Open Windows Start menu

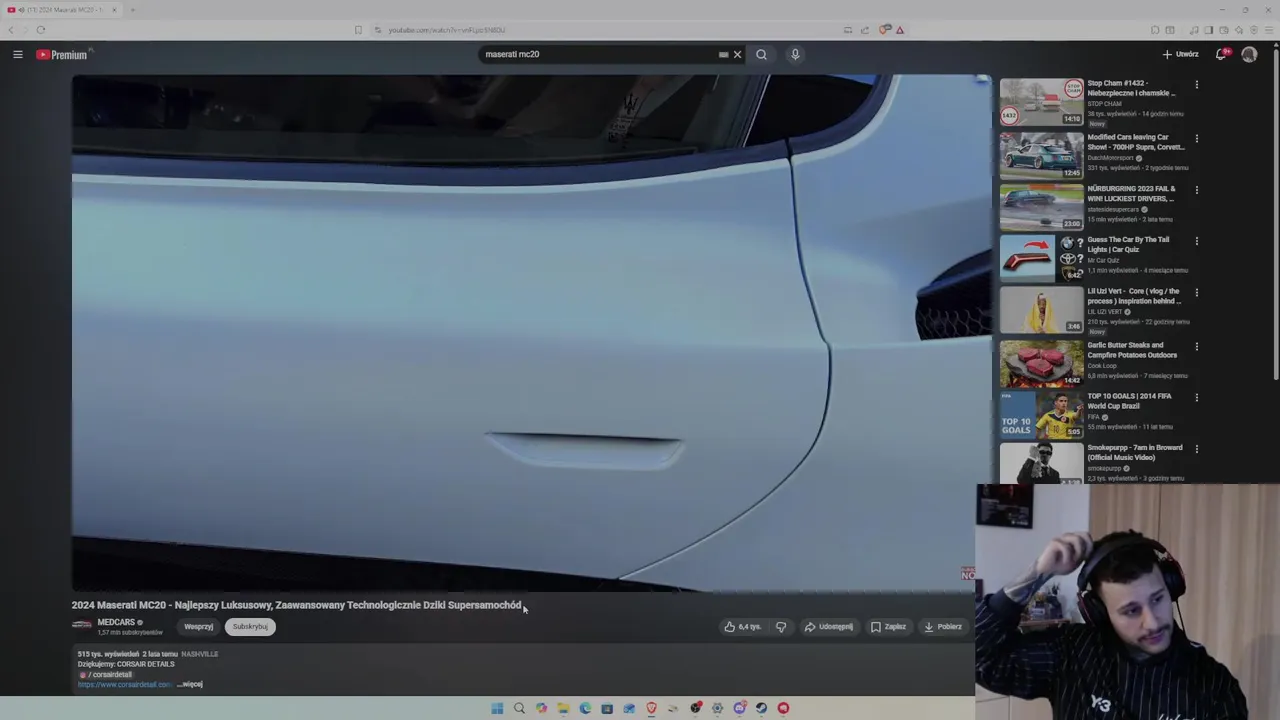[x=497, y=708]
